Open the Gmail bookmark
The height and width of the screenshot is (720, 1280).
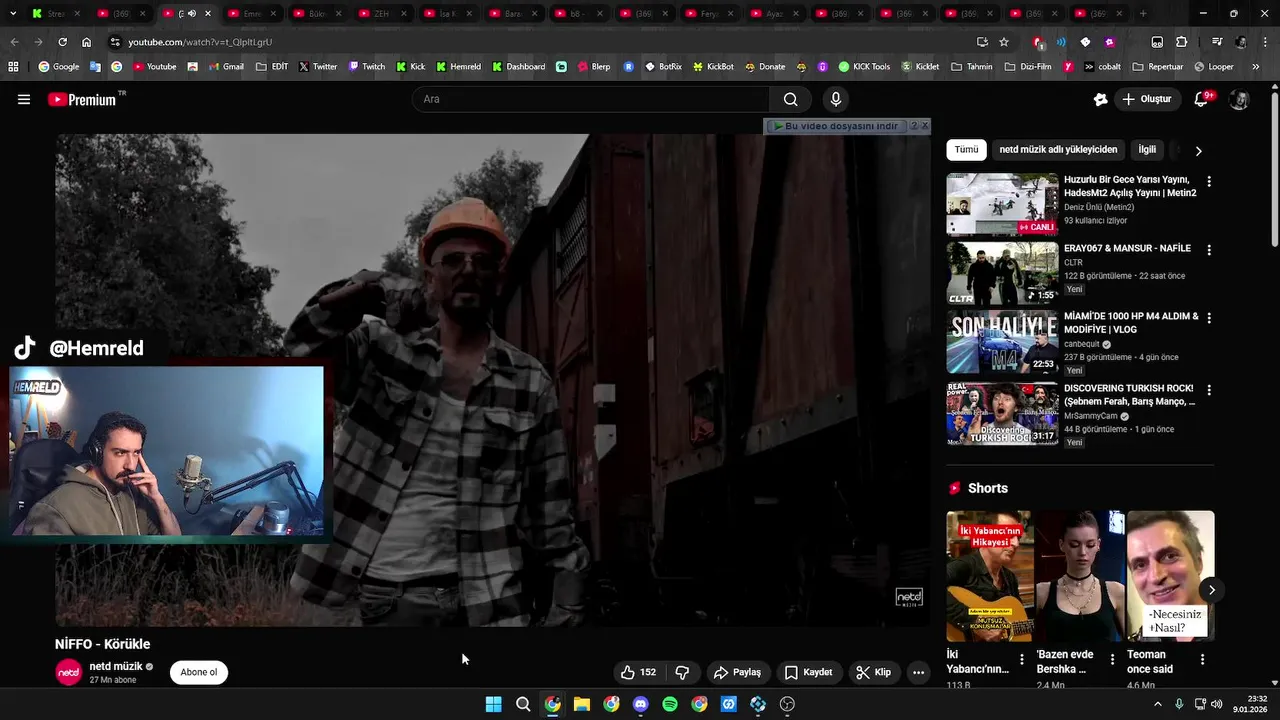[226, 67]
